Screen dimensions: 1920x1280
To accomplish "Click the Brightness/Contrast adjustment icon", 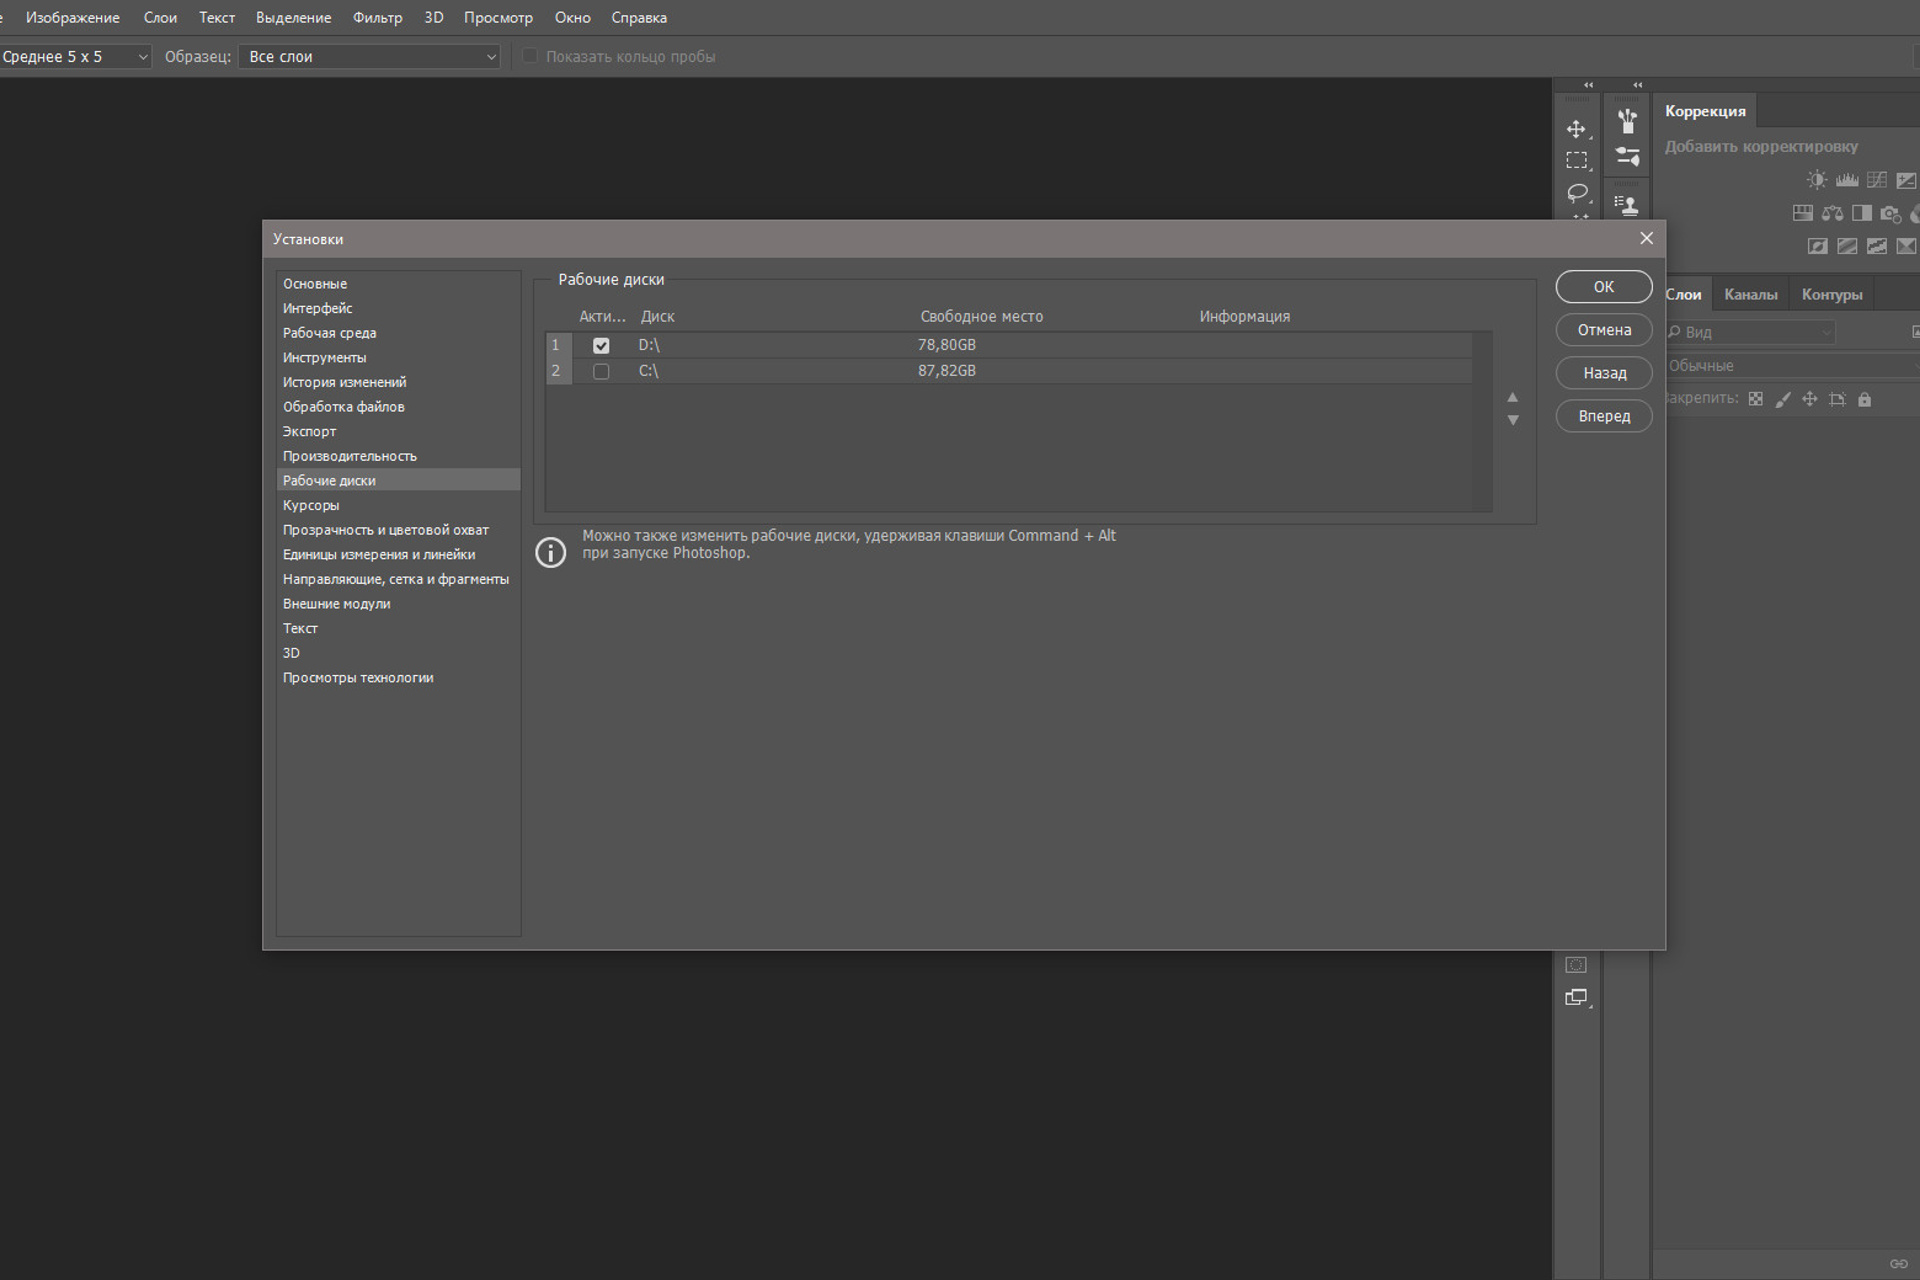I will point(1816,180).
